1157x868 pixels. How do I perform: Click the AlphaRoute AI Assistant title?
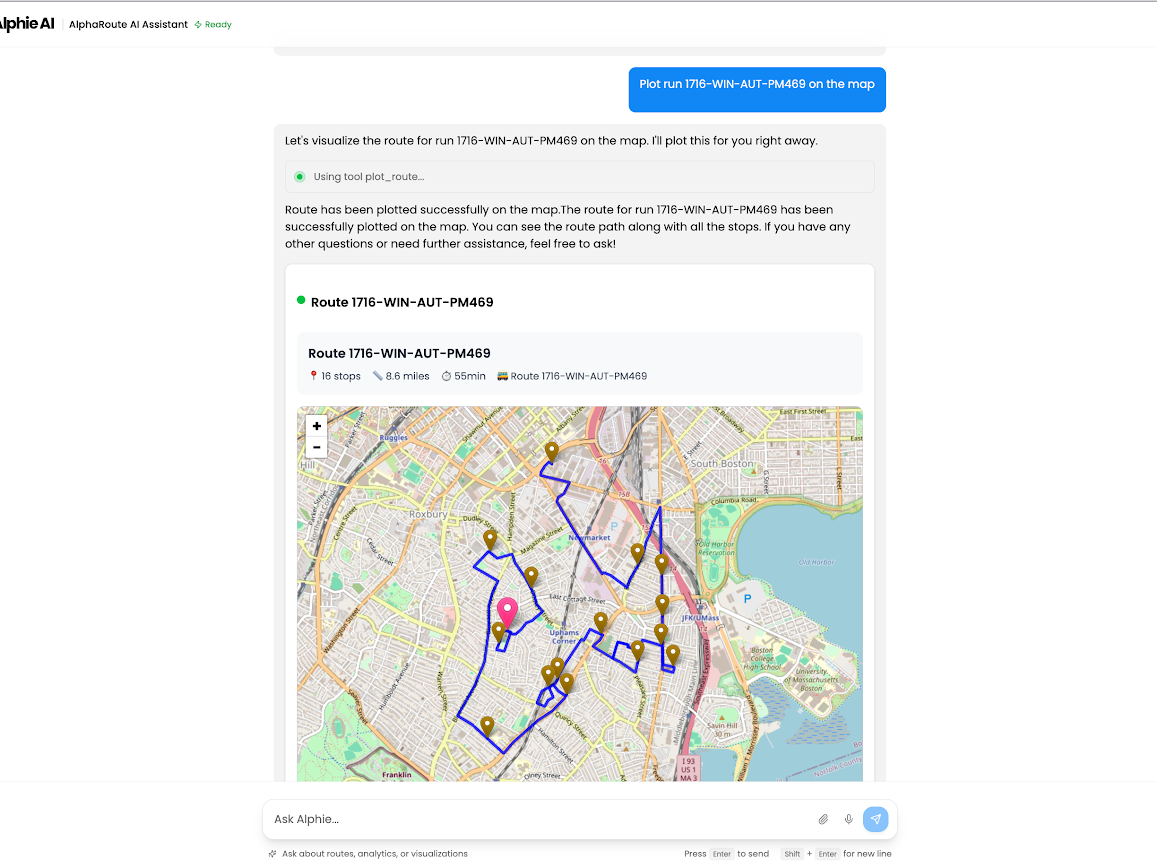click(128, 24)
